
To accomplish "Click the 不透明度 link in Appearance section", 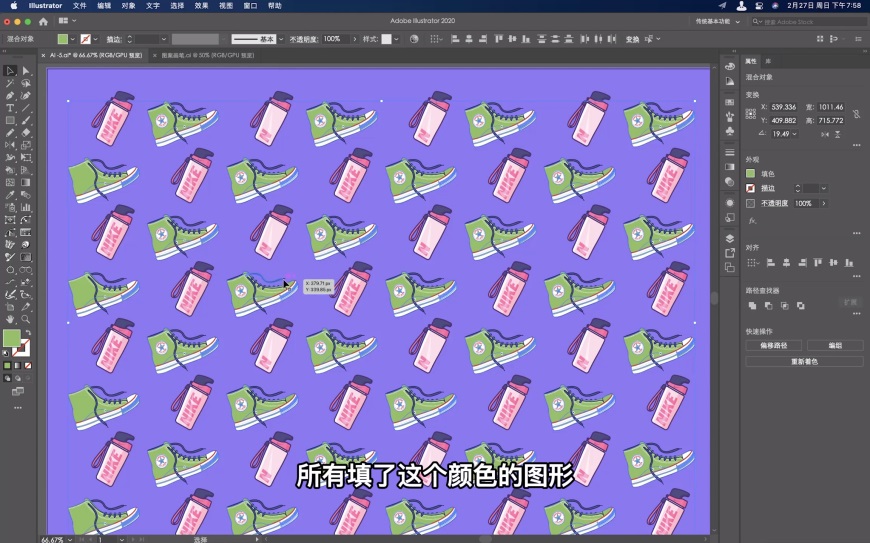I will 775,204.
